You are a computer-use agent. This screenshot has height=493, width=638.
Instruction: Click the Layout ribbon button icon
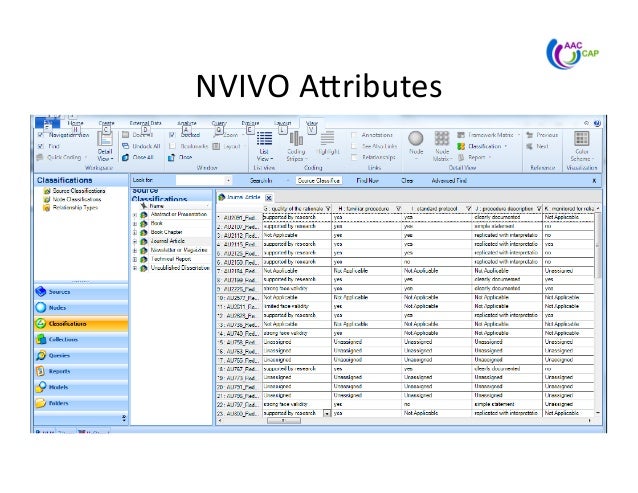[216, 146]
